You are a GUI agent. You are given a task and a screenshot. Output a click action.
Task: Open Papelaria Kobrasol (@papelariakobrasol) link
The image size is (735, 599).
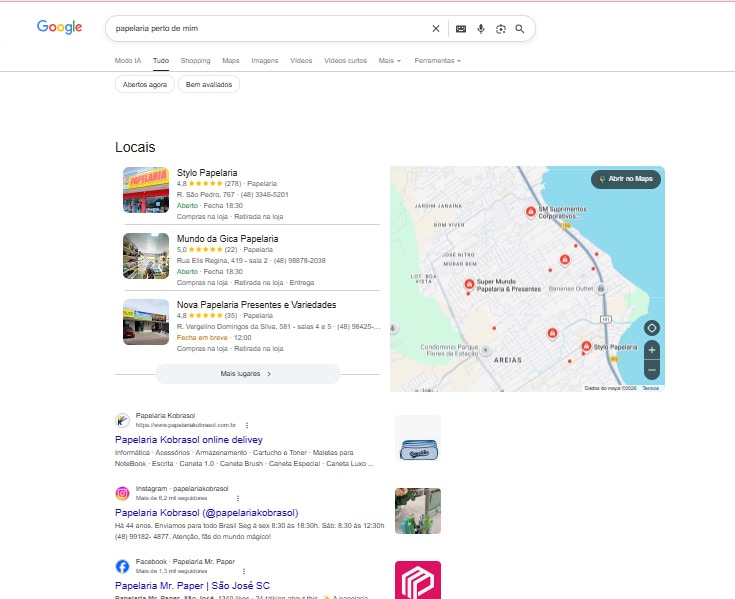click(207, 512)
